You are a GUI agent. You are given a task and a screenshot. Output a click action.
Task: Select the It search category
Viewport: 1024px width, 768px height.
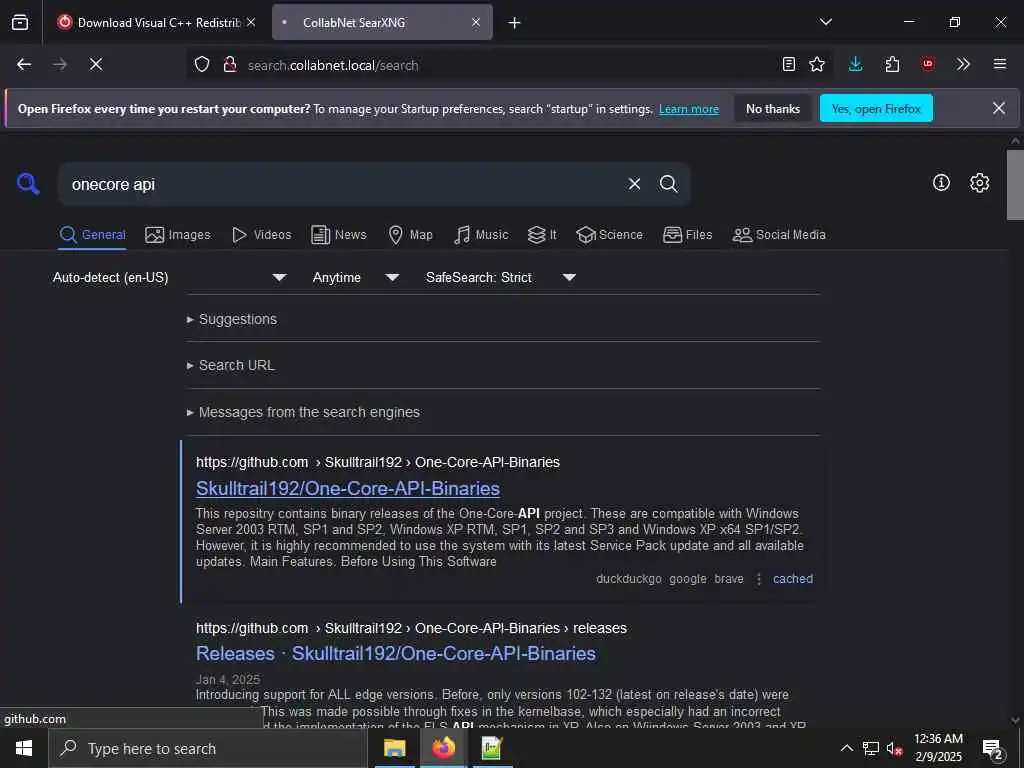pos(542,235)
